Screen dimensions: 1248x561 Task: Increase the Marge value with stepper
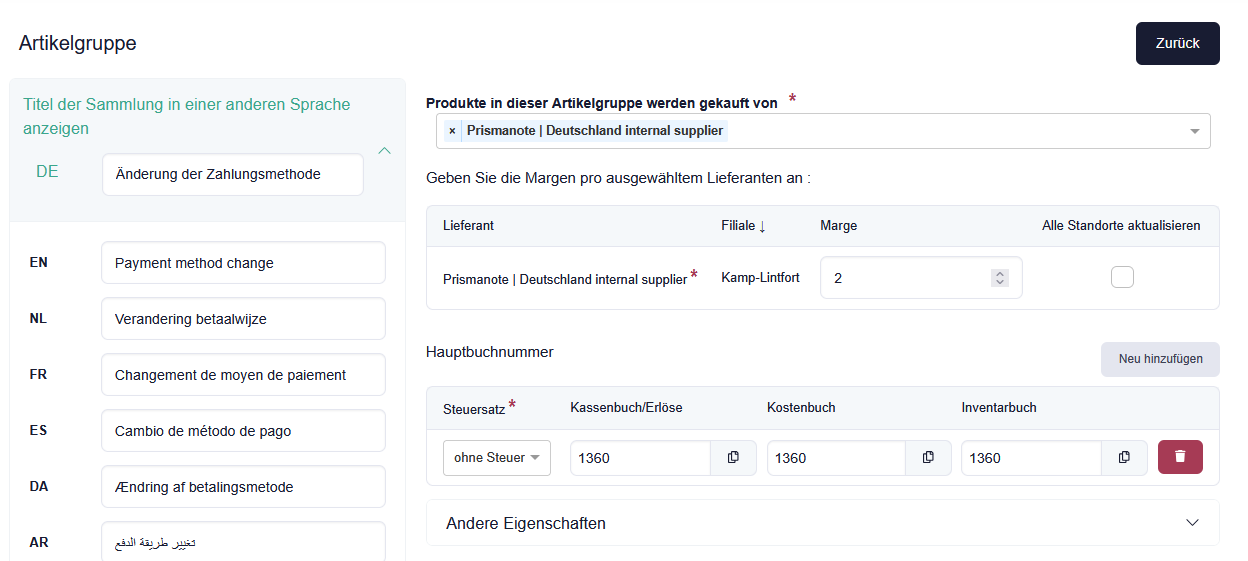[999, 273]
